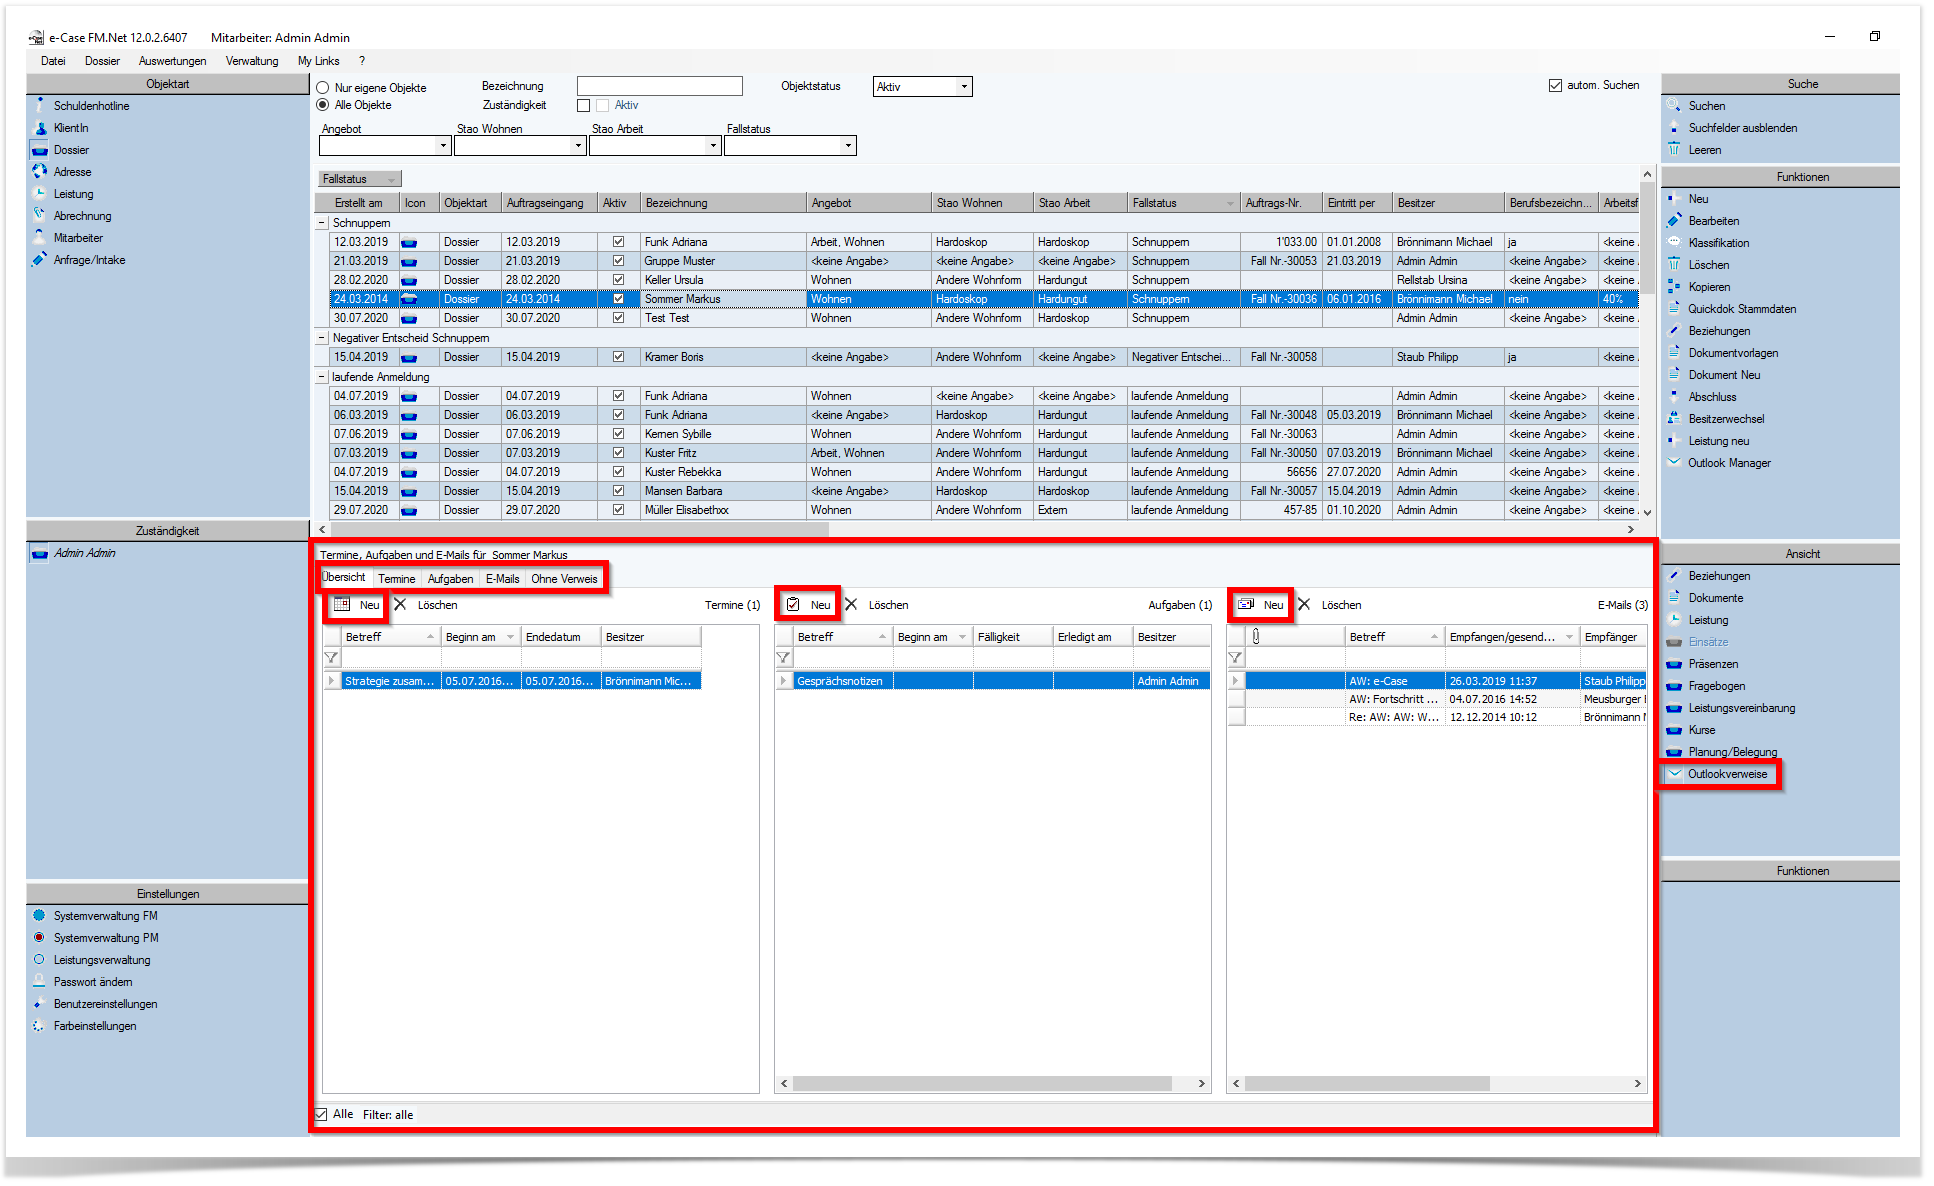
Task: Click the Bezeichnung search input field
Action: (x=660, y=86)
